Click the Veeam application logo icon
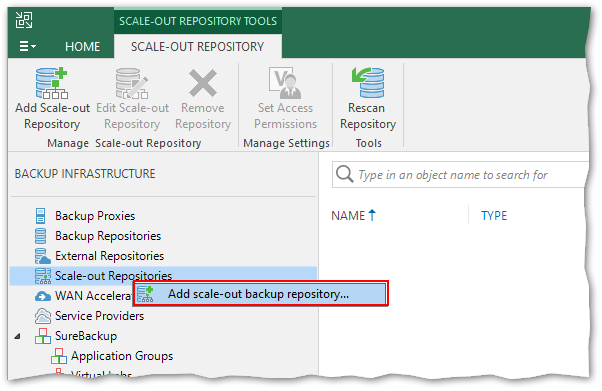 [x=24, y=20]
